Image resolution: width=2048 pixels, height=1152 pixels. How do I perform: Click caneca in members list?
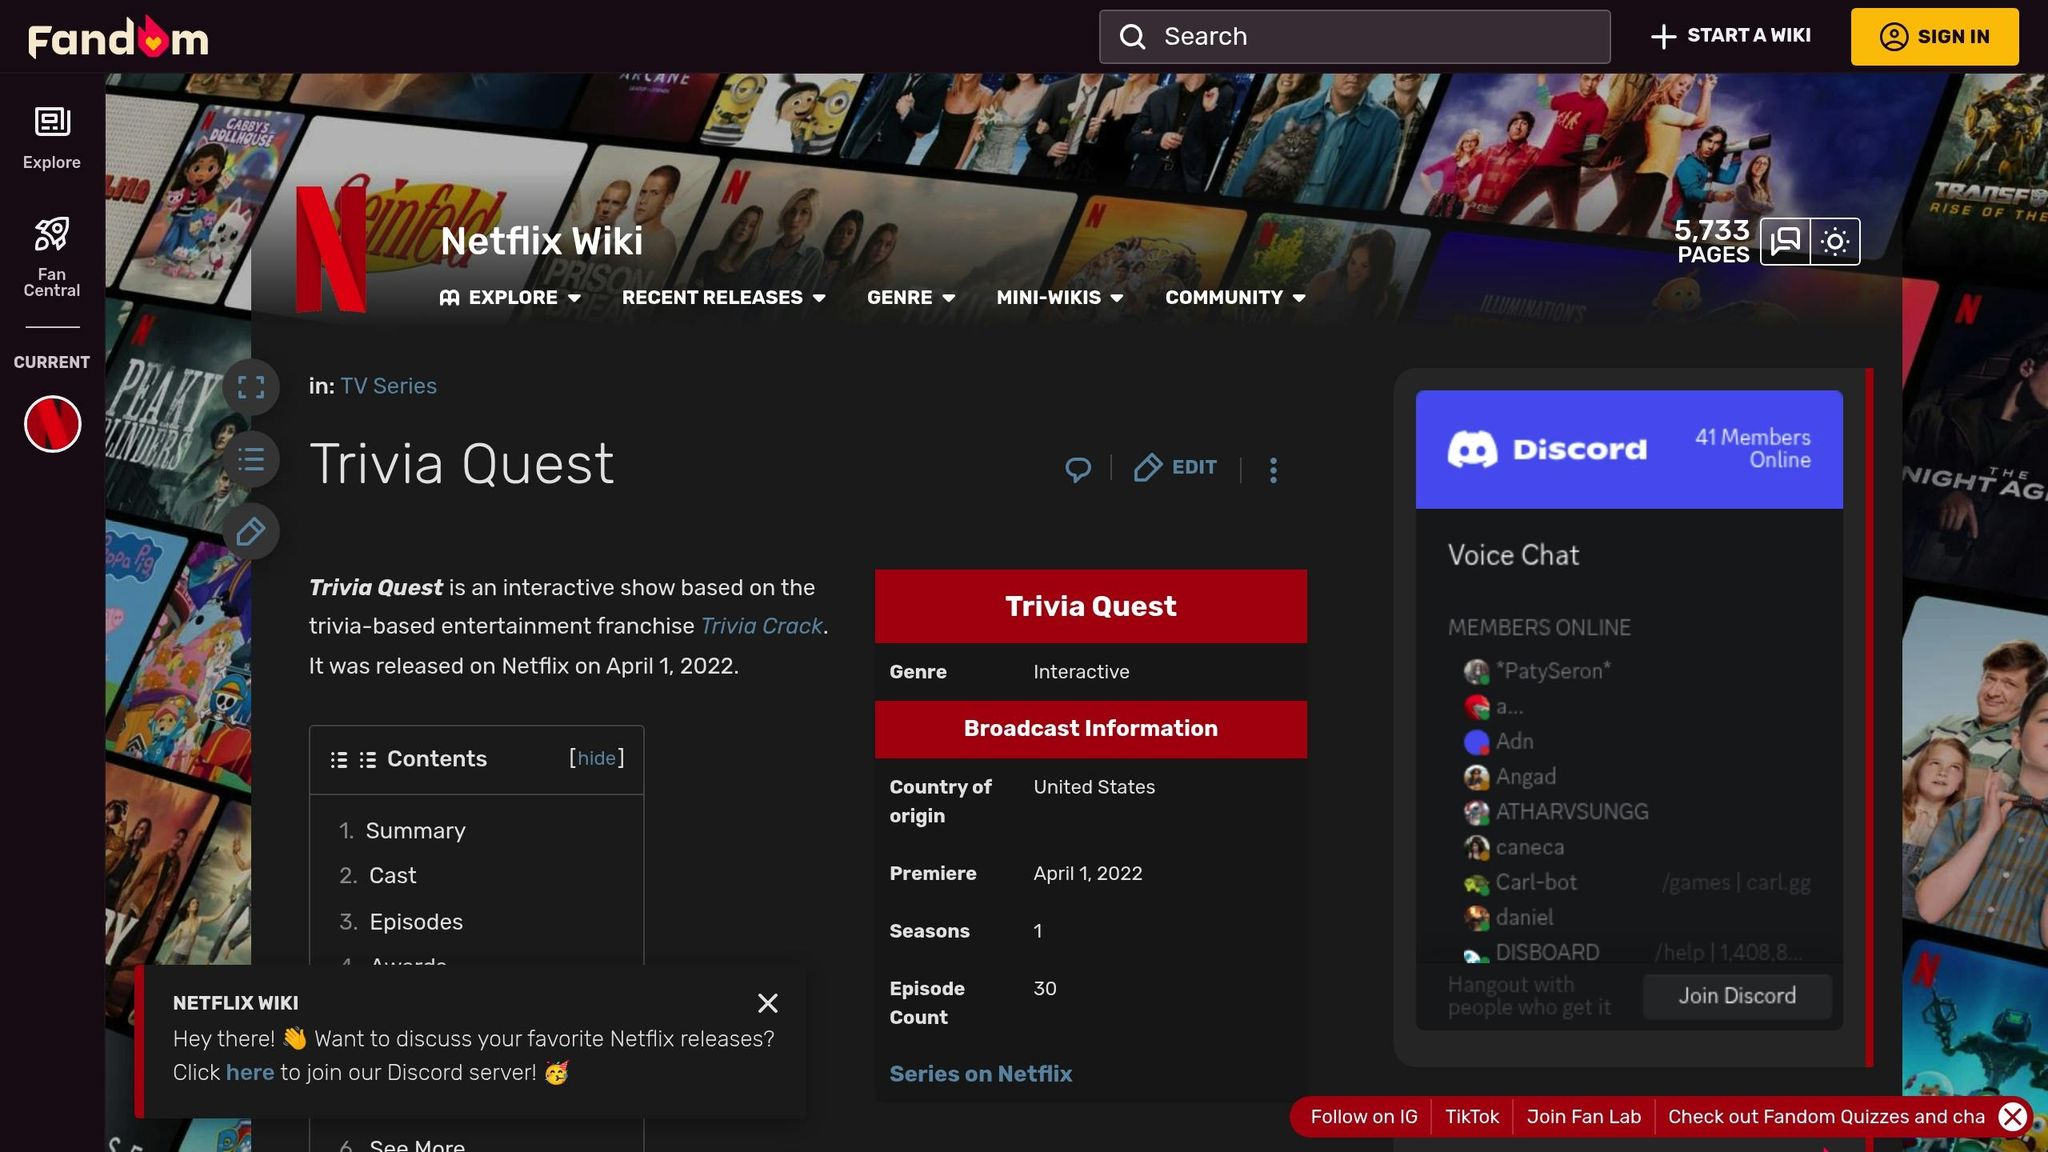pos(1529,848)
